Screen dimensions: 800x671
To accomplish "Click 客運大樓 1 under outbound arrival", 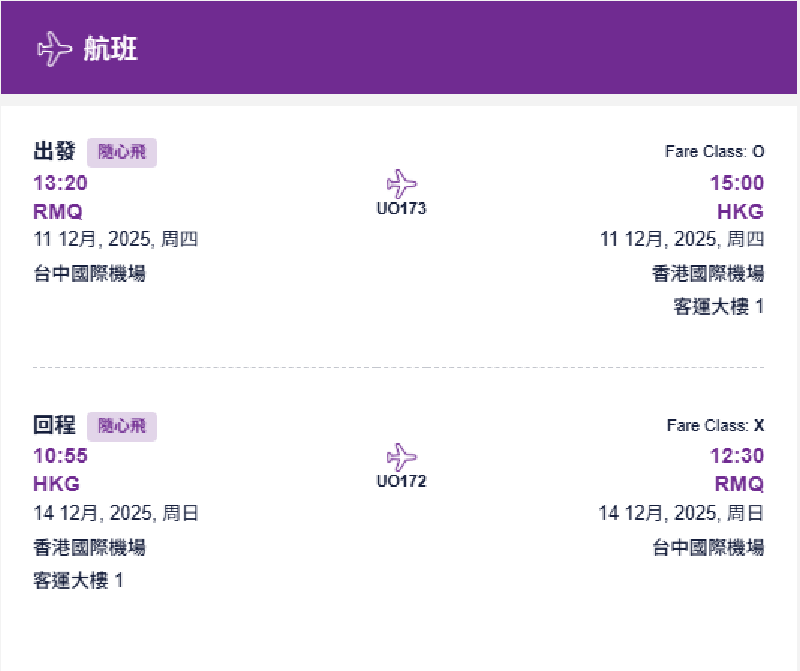I will [x=718, y=306].
